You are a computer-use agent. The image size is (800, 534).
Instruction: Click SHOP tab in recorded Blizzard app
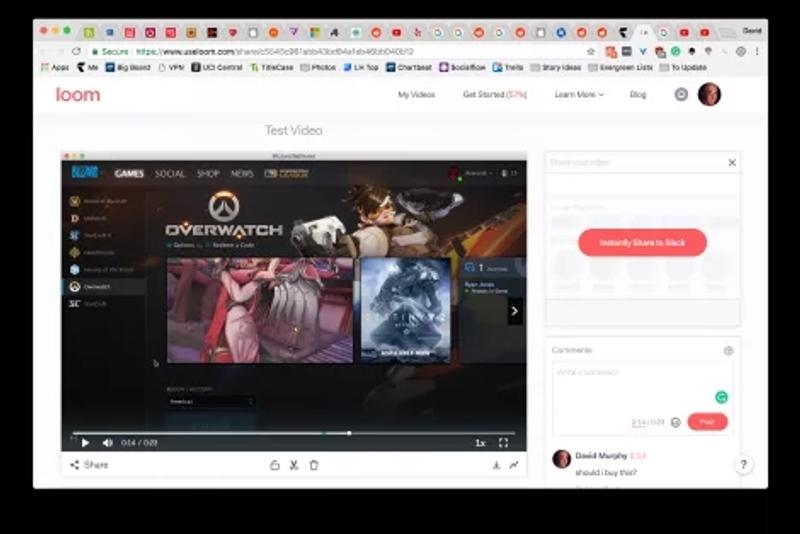(x=208, y=173)
